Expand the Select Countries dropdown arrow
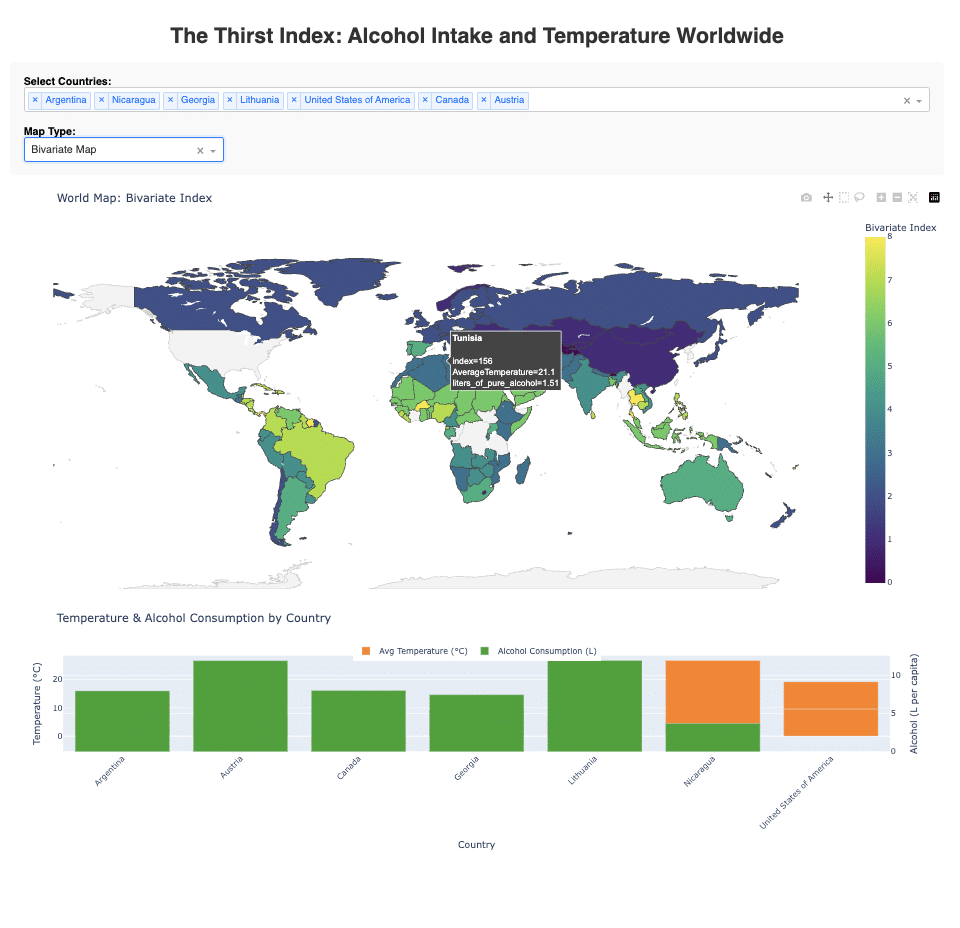960x928 pixels. pos(919,100)
